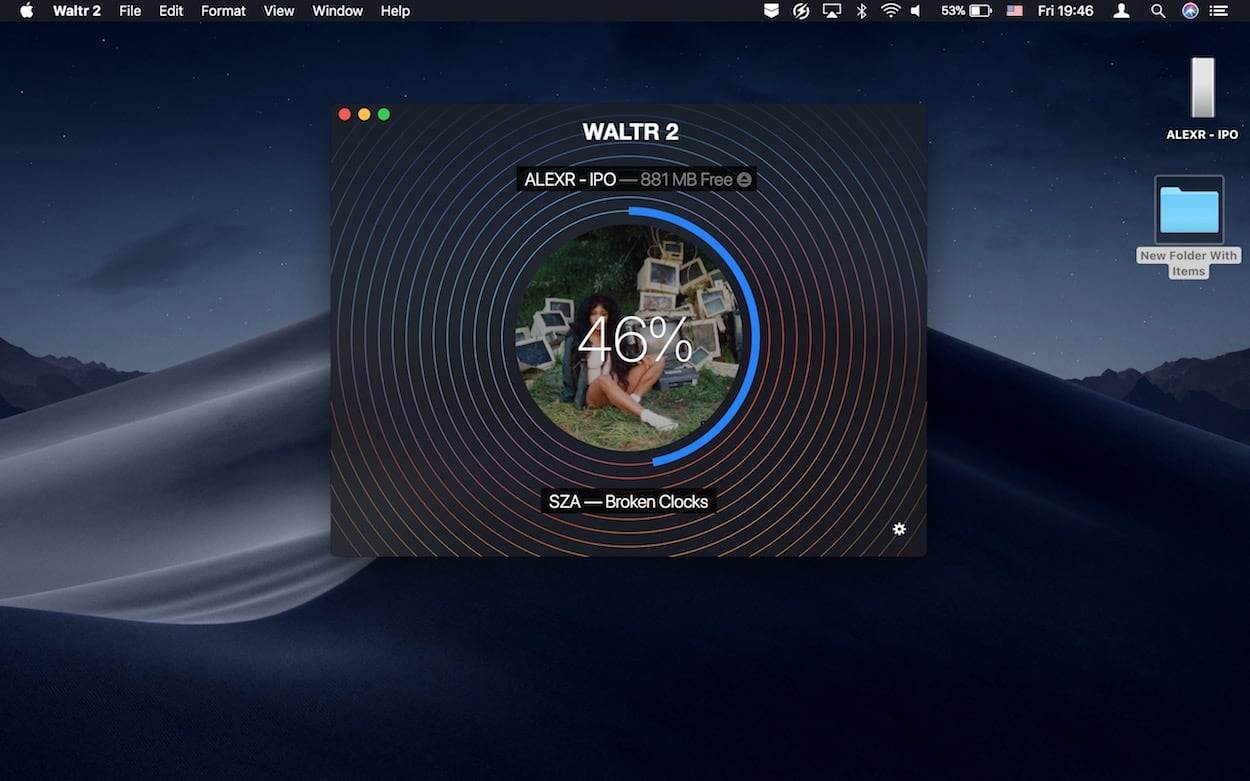The width and height of the screenshot is (1250, 781).
Task: Open the WALTR settings gear
Action: [x=899, y=529]
